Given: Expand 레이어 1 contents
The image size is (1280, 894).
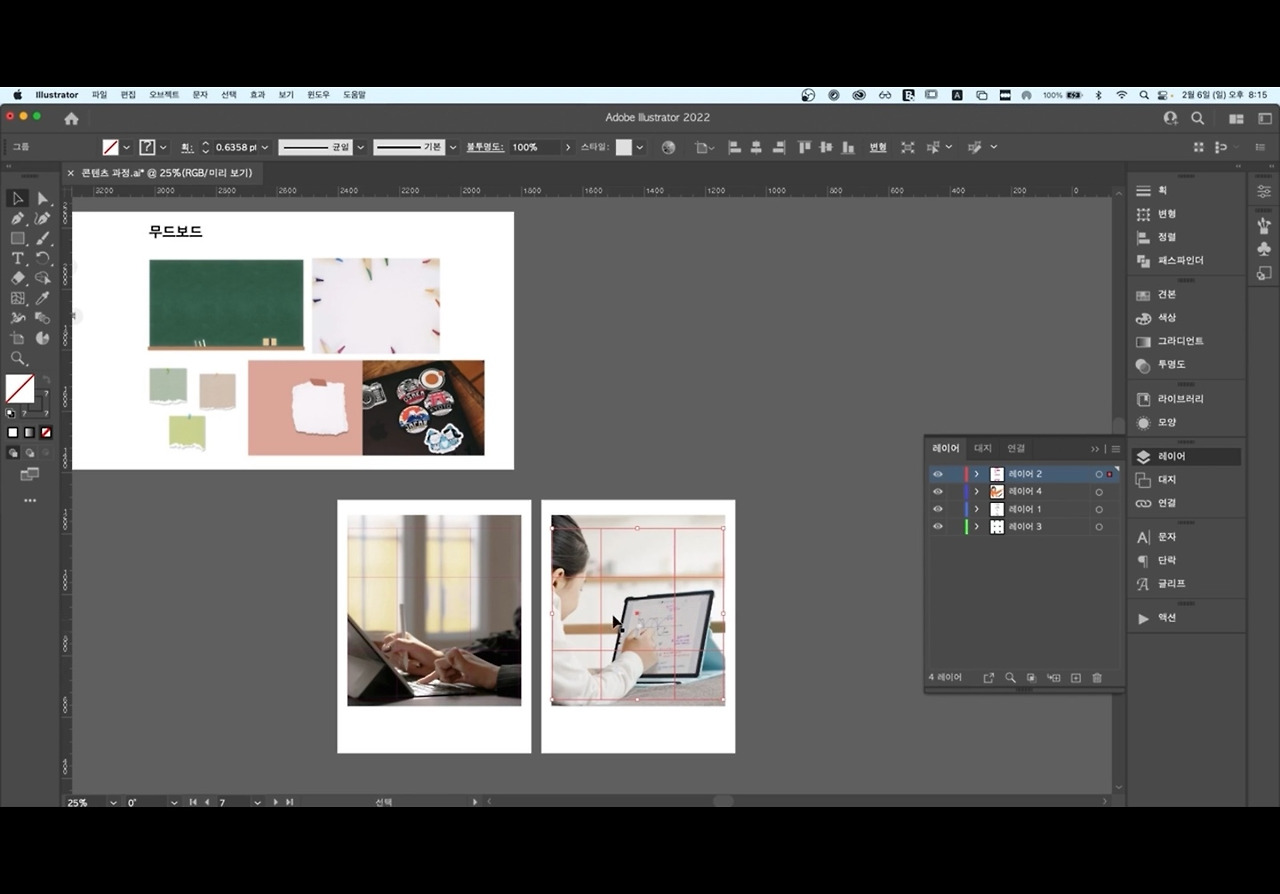Looking at the screenshot, I should tap(977, 509).
